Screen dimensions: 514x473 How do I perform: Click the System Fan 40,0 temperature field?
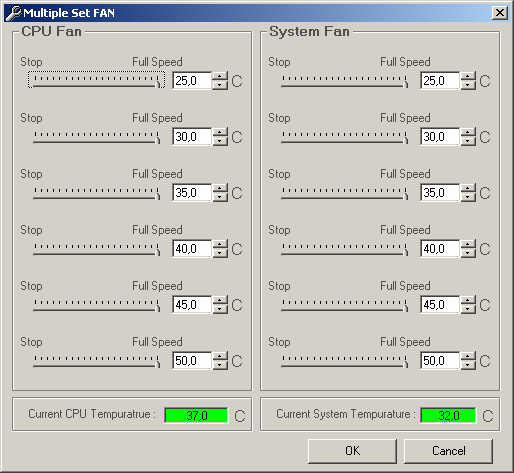[440, 249]
